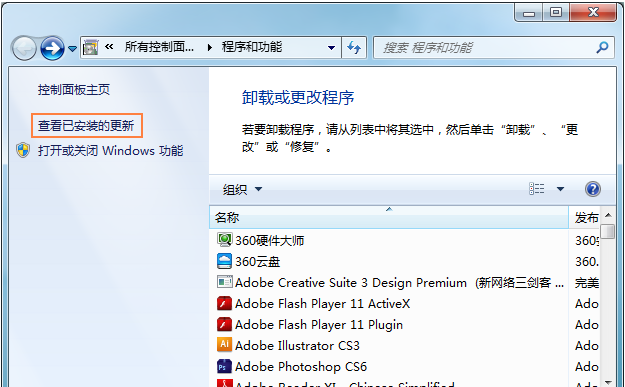625x387 pixels.
Task: Select Adobe Illustrator CS3 text
Action: pyautogui.click(x=297, y=346)
